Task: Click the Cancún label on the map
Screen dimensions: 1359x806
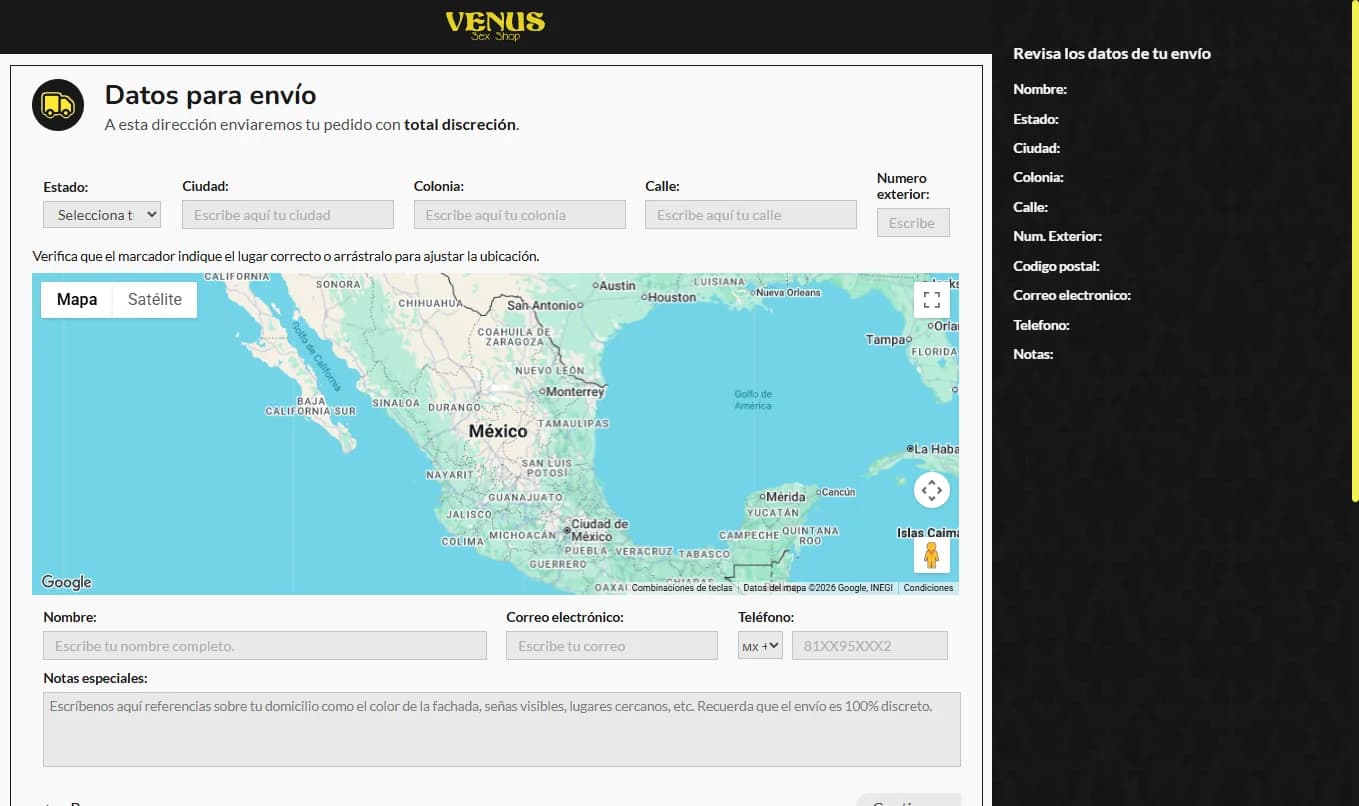Action: (x=838, y=492)
